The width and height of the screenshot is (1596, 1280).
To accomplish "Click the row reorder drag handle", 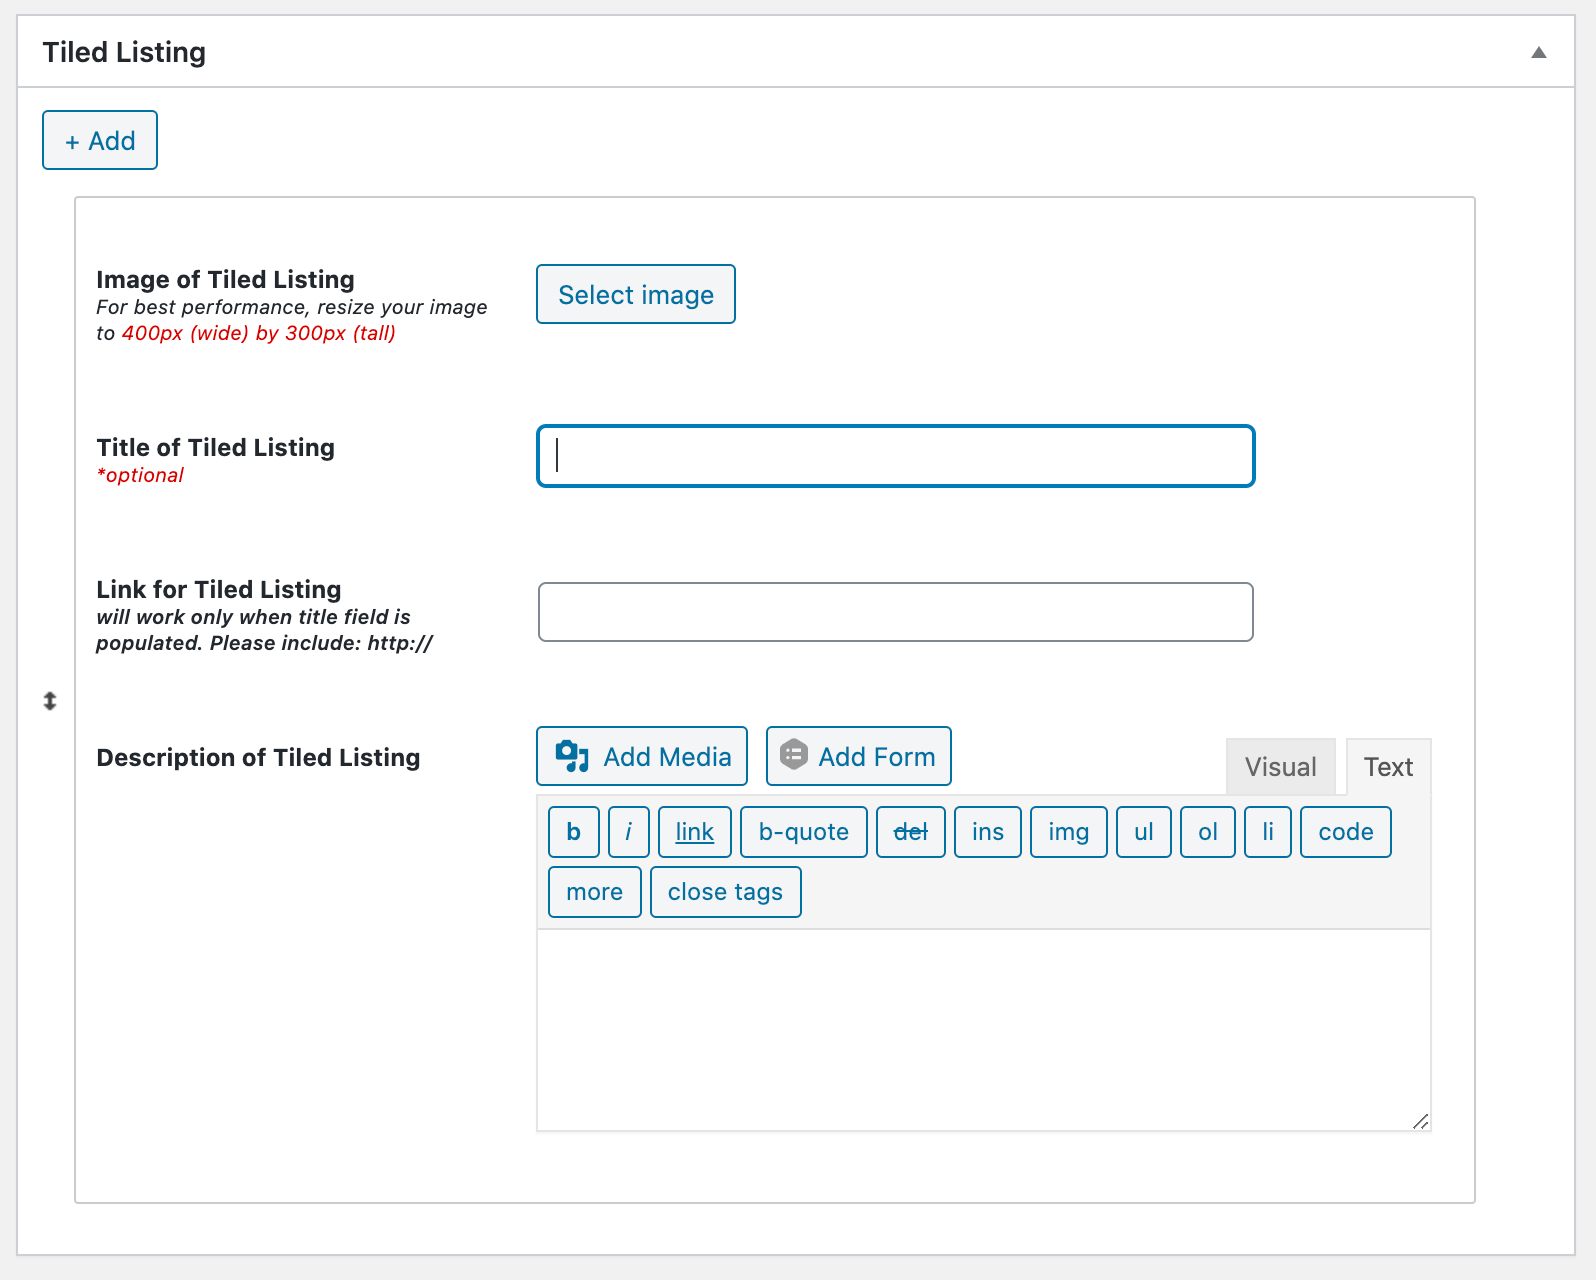I will [x=50, y=701].
